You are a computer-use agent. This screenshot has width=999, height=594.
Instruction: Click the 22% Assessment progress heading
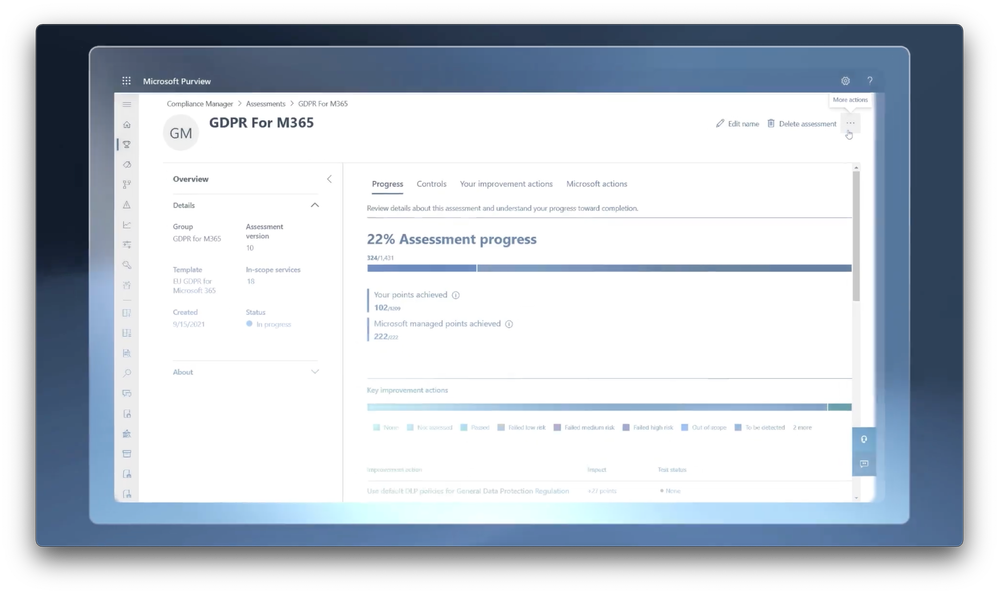[452, 239]
